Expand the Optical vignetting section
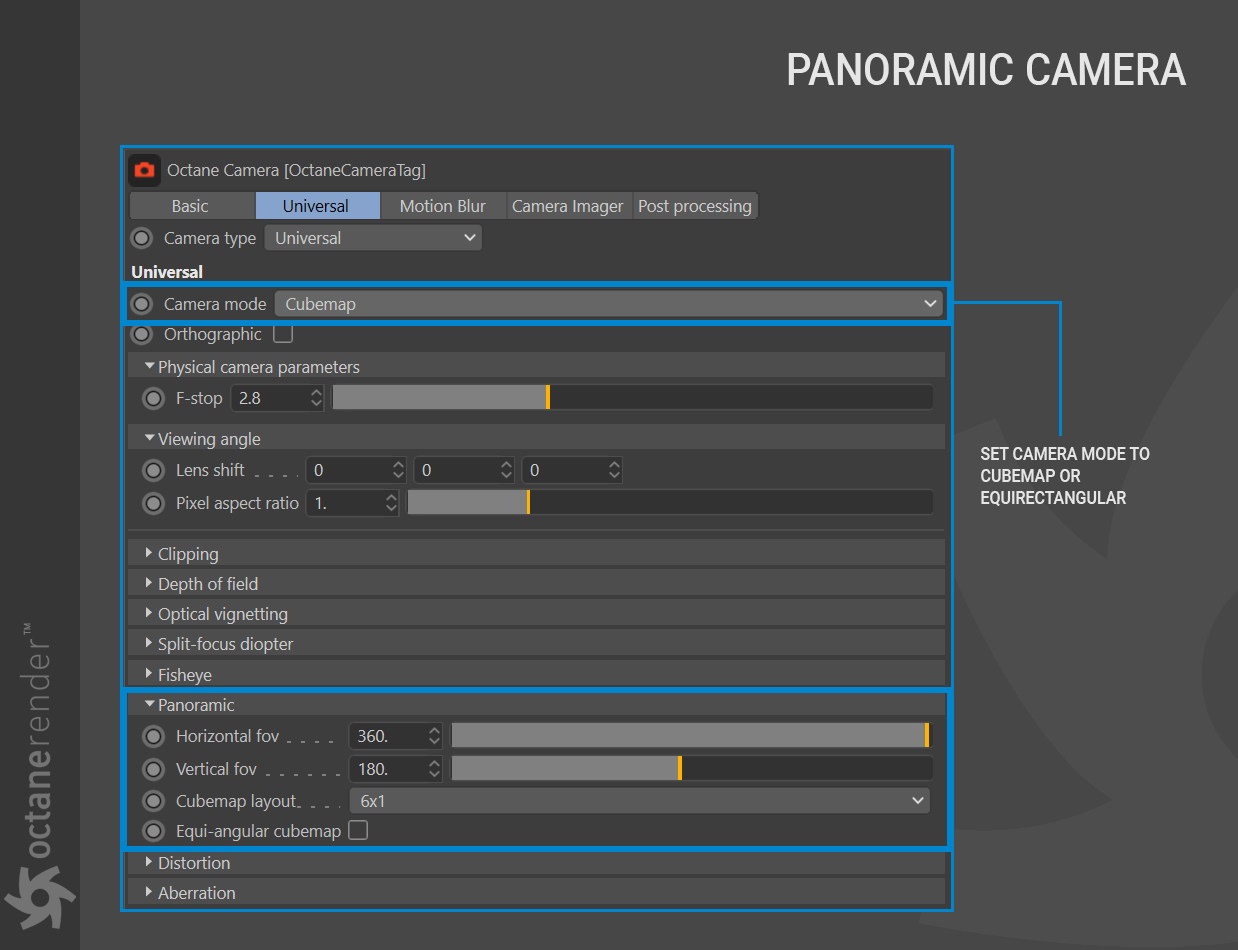The height and width of the screenshot is (950, 1238). tap(537, 613)
